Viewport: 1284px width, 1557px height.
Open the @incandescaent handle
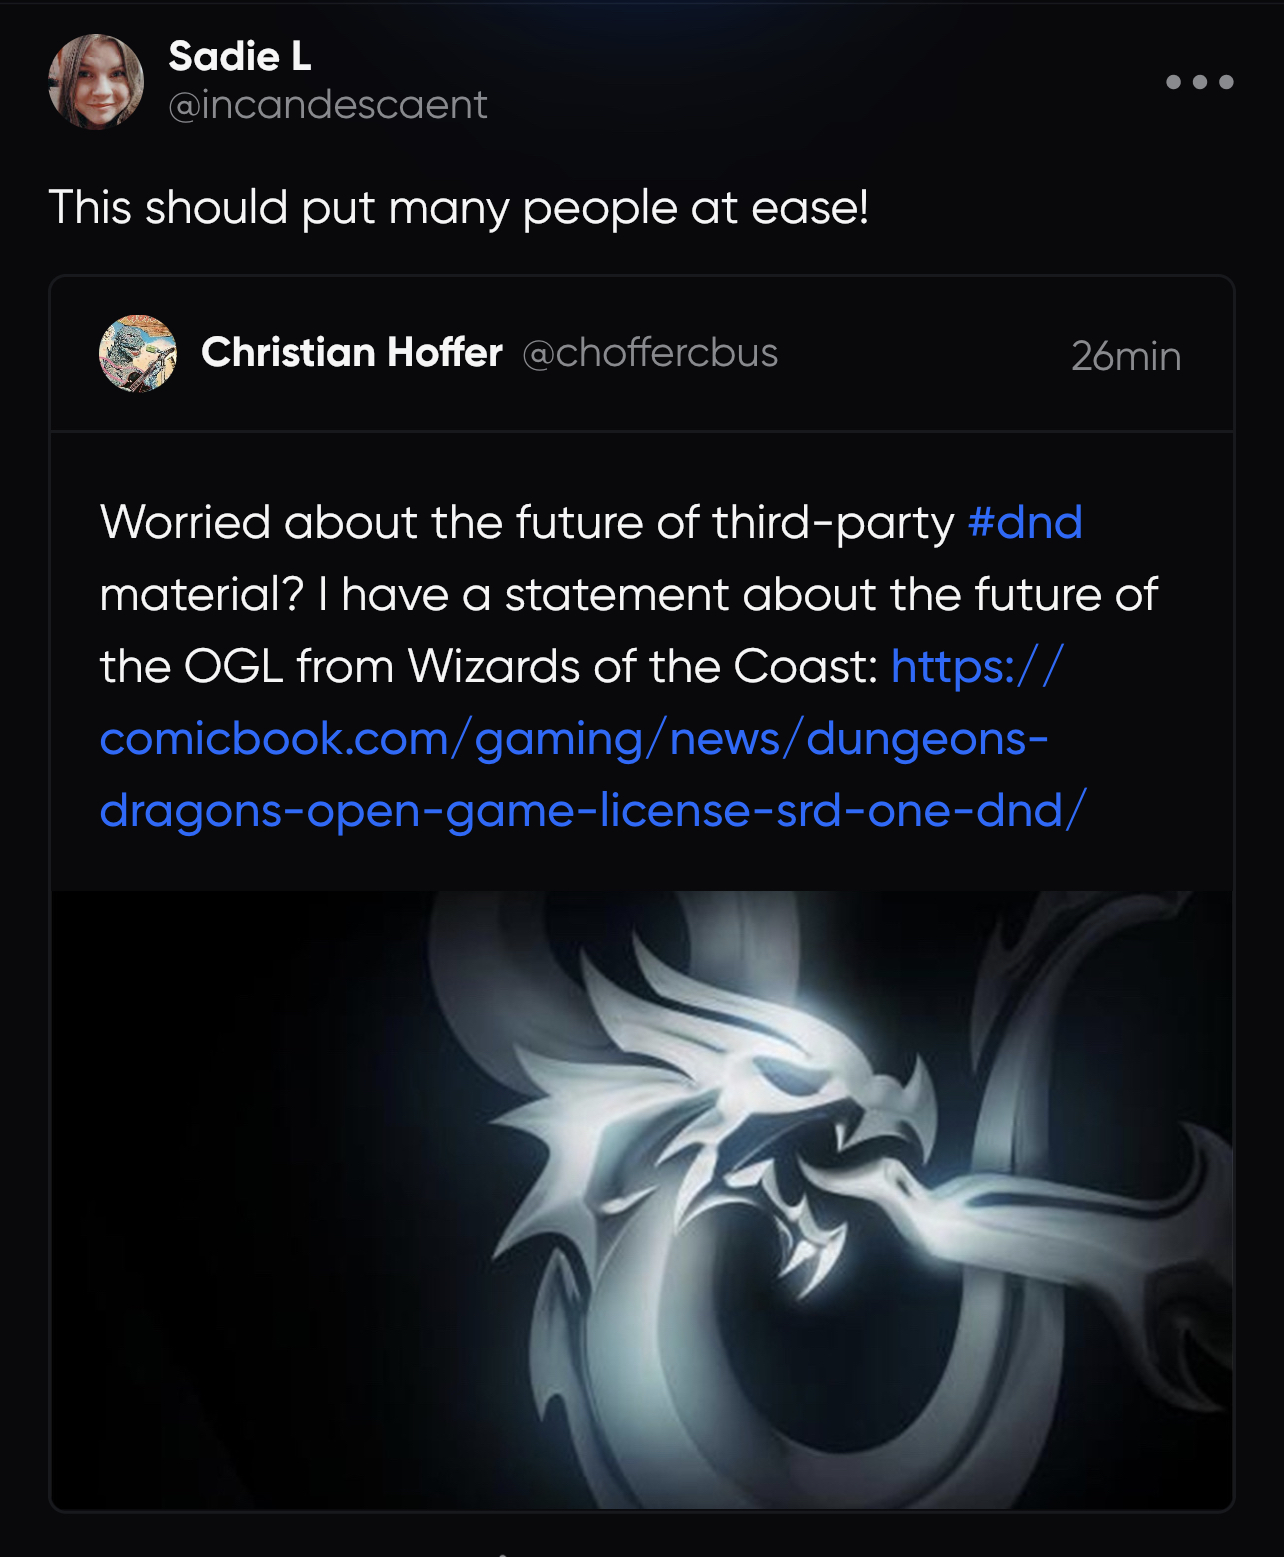pyautogui.click(x=328, y=105)
